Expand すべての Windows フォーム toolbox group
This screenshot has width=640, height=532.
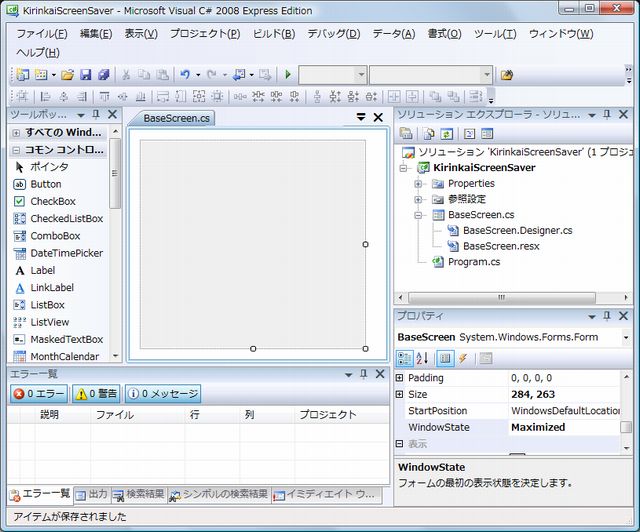(16, 133)
